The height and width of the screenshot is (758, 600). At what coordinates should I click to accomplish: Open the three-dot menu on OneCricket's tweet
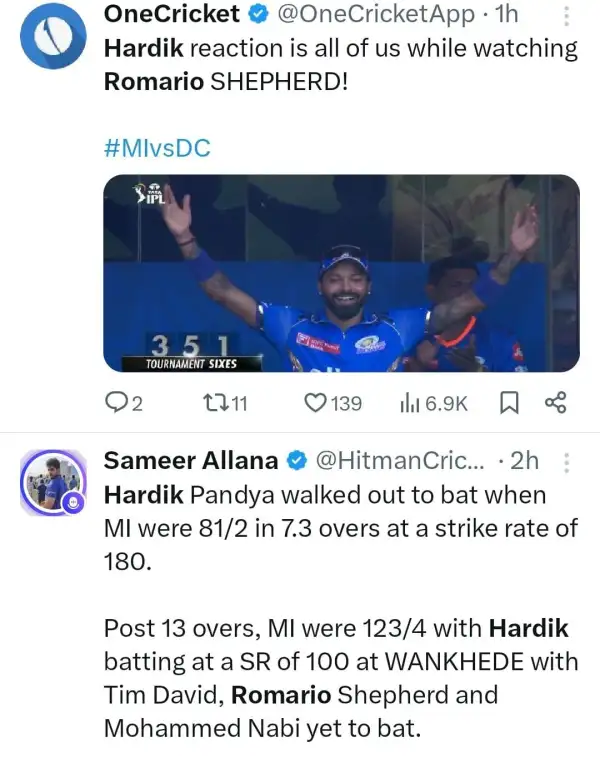point(567,16)
